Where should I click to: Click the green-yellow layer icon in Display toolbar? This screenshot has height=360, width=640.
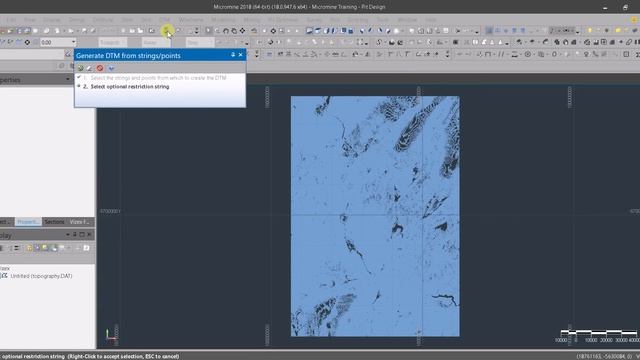[45, 248]
